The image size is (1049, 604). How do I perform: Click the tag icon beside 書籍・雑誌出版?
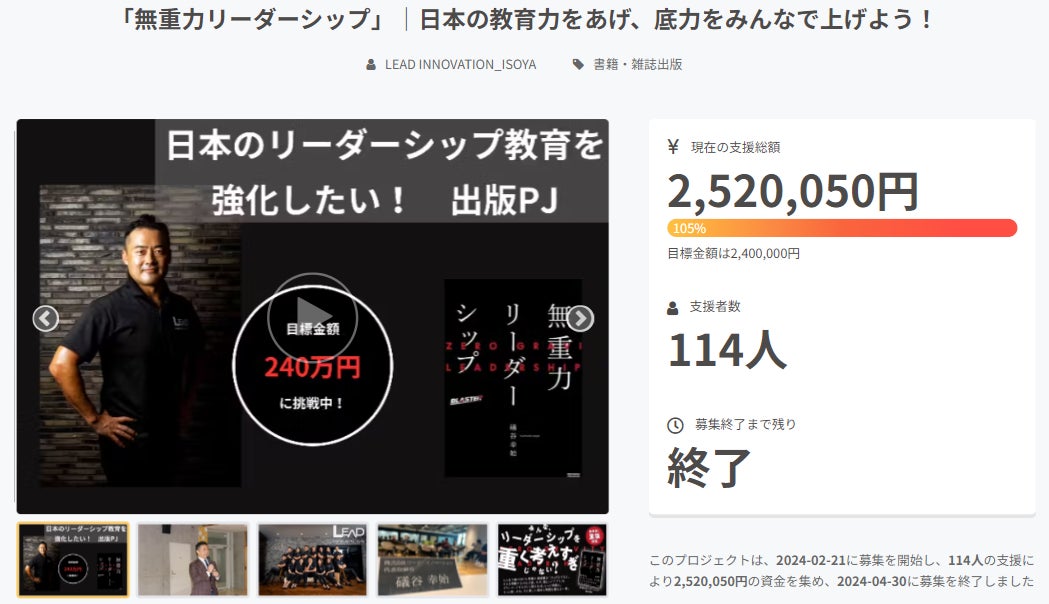(578, 64)
